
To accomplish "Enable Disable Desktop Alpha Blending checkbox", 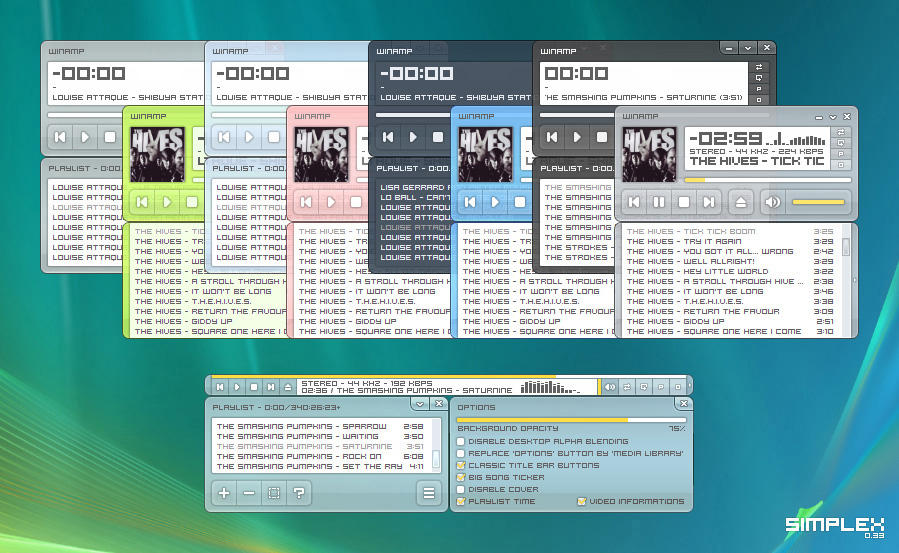I will click(x=461, y=441).
